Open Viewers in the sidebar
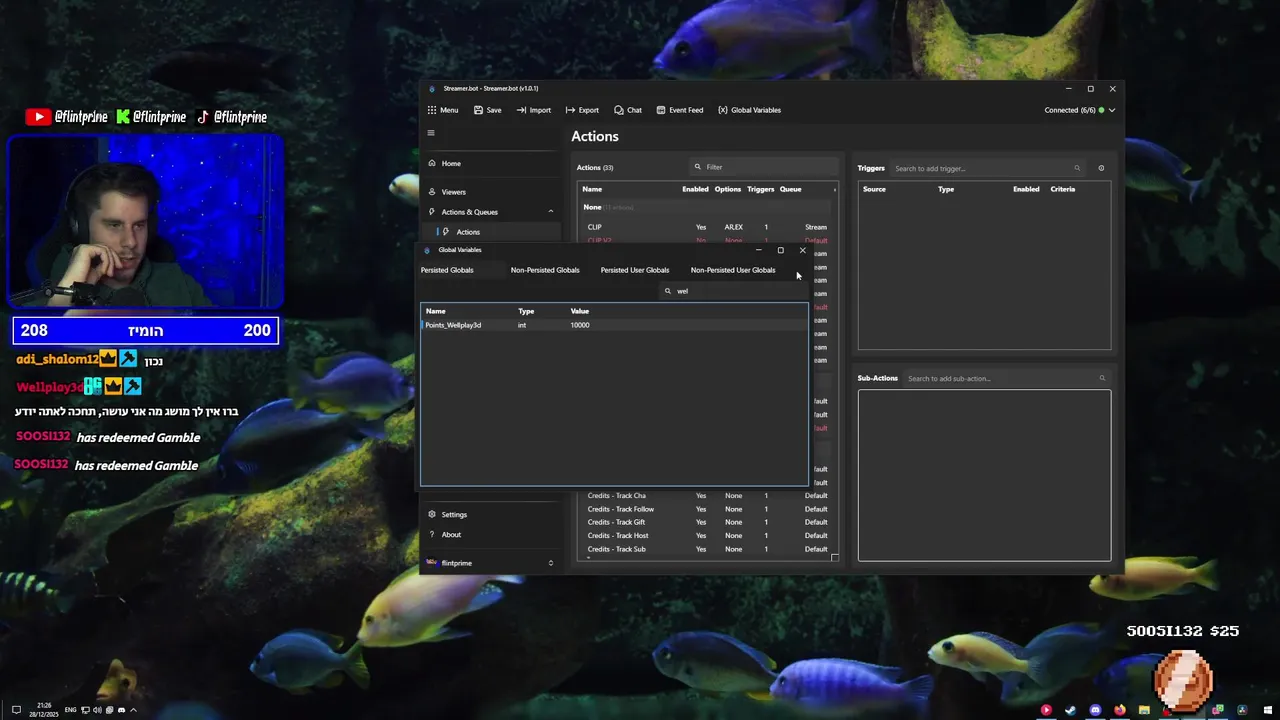This screenshot has height=720, width=1280. point(490,192)
